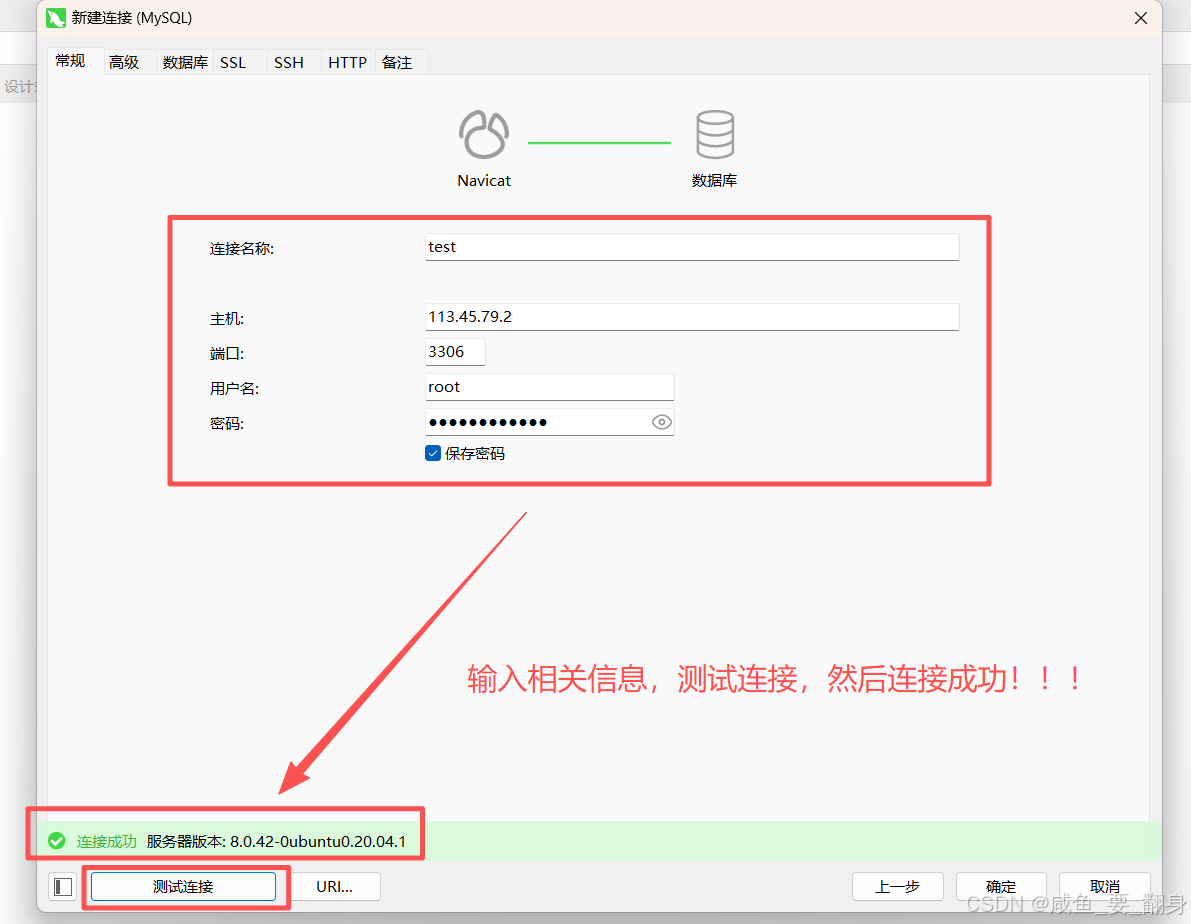Image resolution: width=1191 pixels, height=924 pixels.
Task: Uncheck the 保存密码 checkbox
Action: click(433, 454)
